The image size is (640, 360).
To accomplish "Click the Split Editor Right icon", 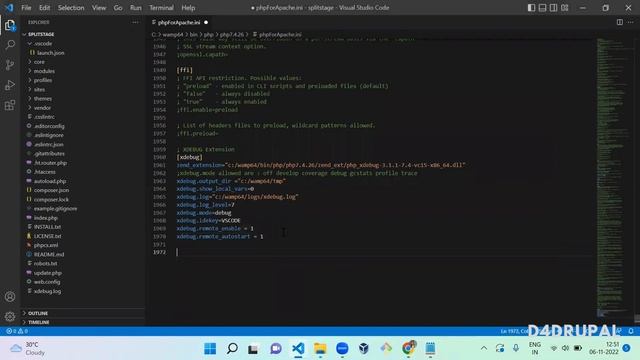I will tap(620, 22).
